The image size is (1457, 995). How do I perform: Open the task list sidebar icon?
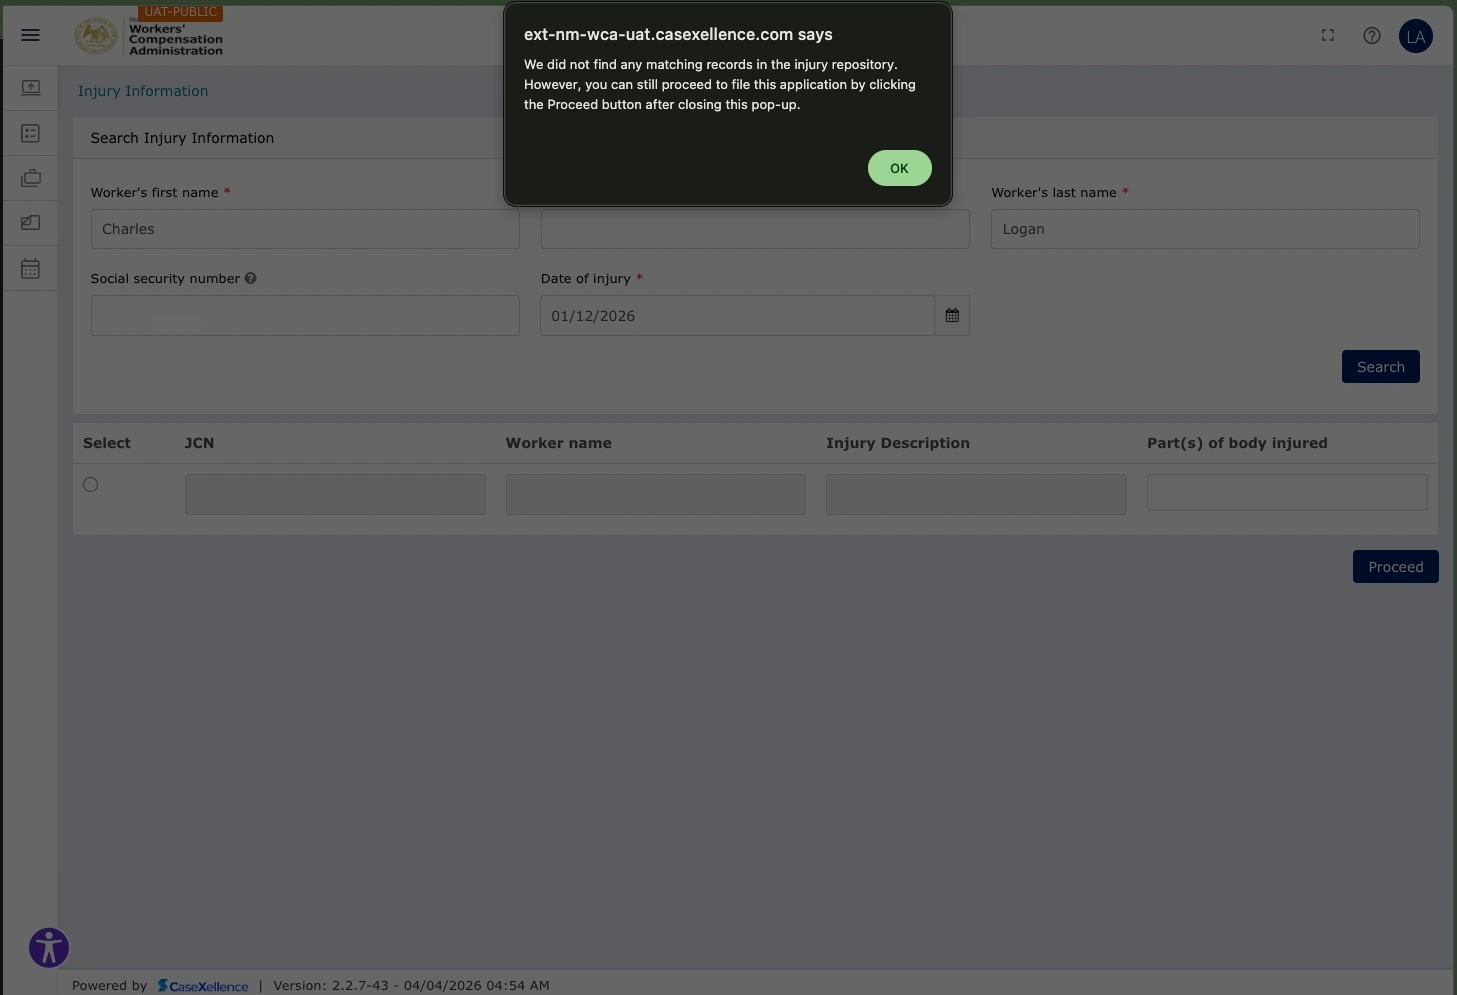(31, 133)
